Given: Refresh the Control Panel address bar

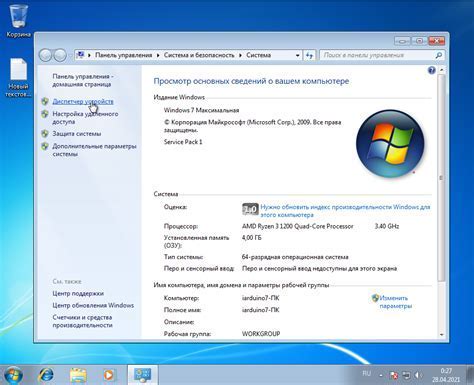Looking at the screenshot, I should pos(310,55).
